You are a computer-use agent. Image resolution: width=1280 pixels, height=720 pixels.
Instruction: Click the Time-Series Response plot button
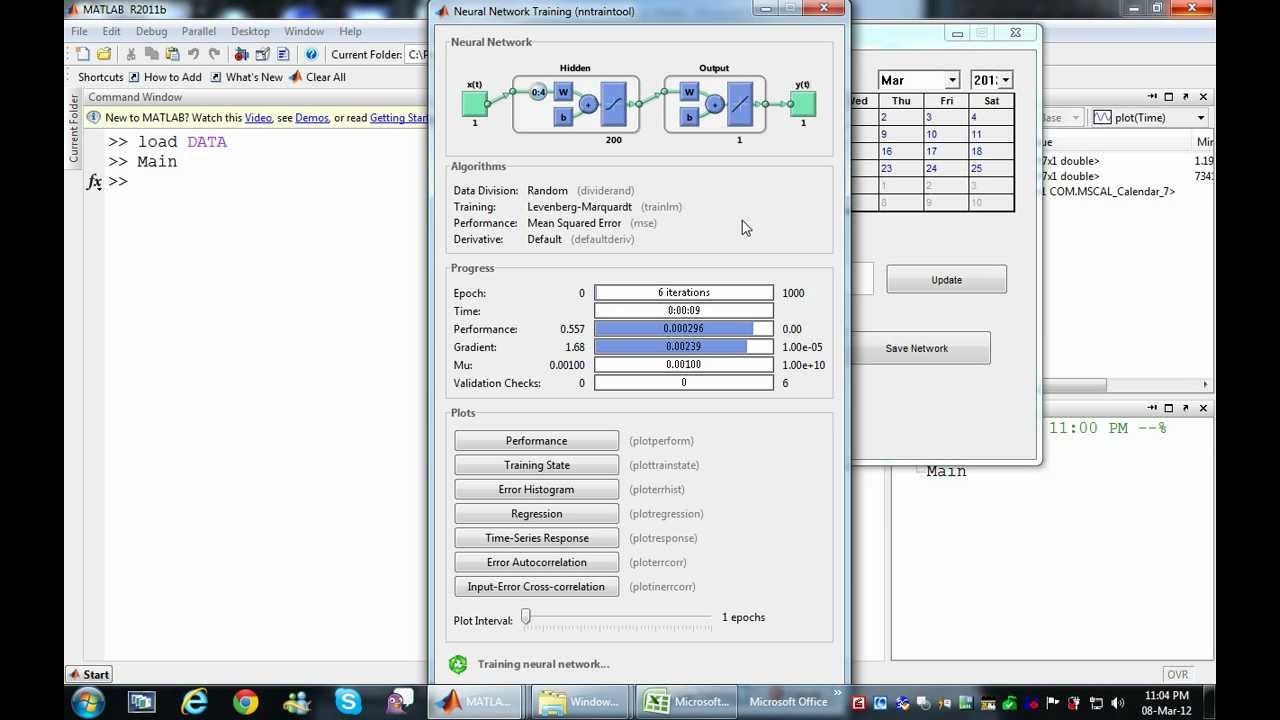[x=536, y=538]
